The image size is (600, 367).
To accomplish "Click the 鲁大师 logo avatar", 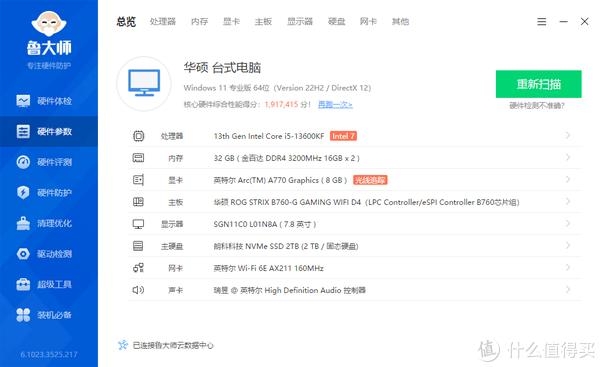I will pyautogui.click(x=49, y=23).
